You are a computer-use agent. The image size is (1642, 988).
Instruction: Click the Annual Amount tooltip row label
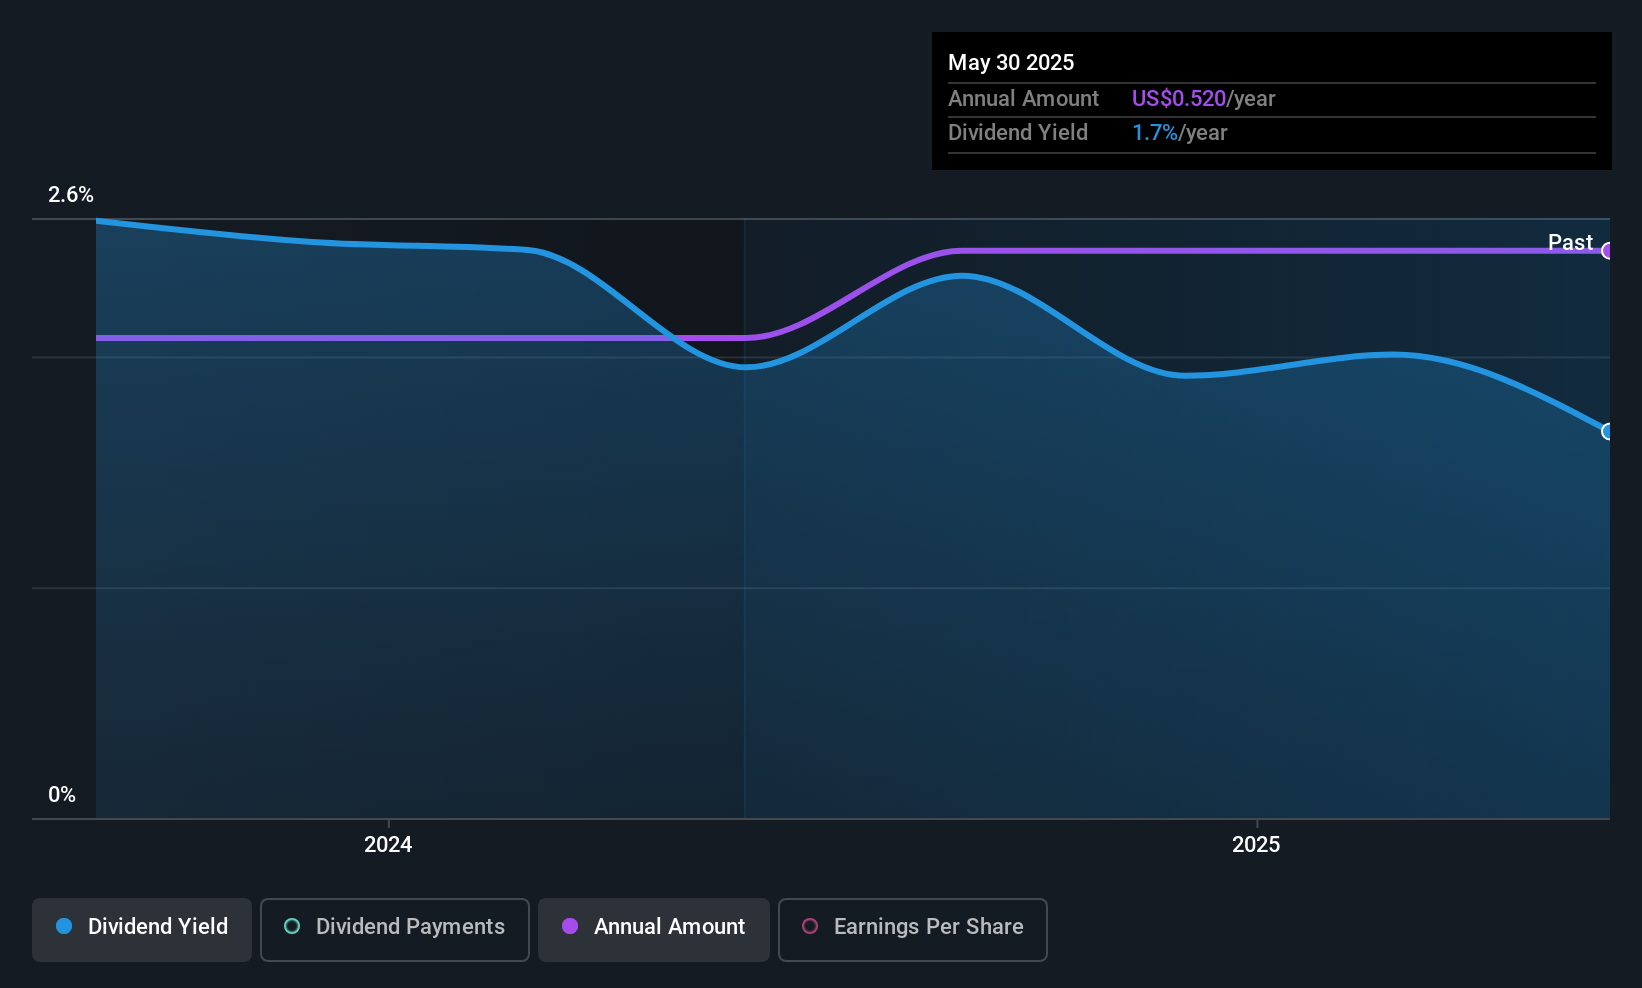[x=1023, y=98]
